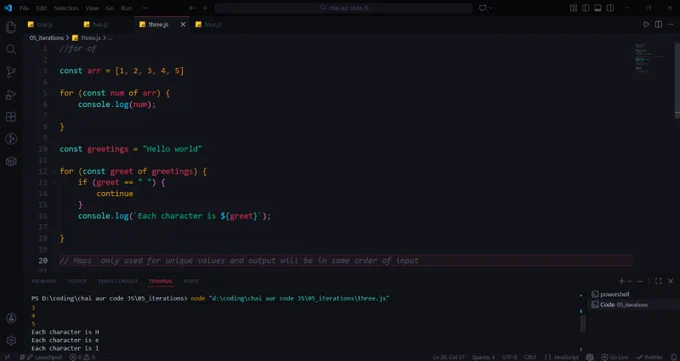The image size is (680, 361).
Task: Open the Customize Layout icon
Action: tap(573, 8)
